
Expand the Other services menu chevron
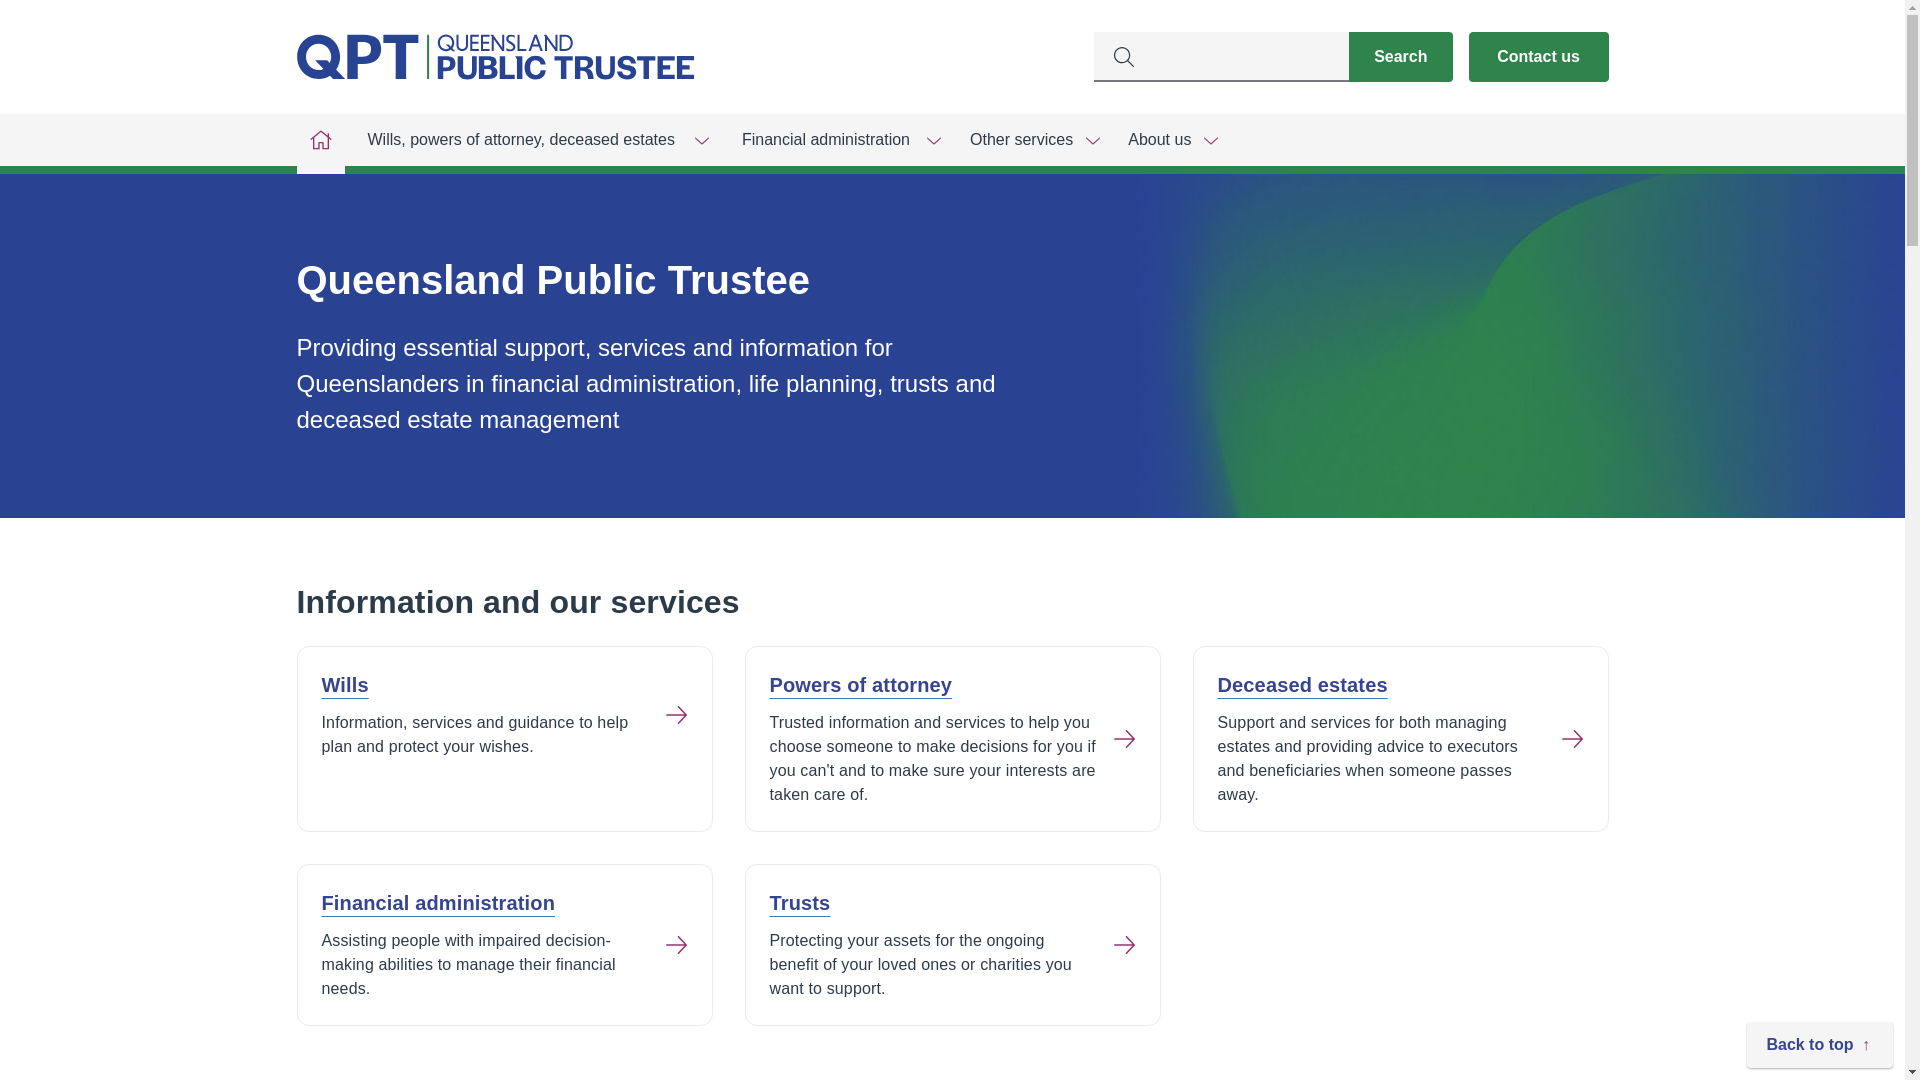coord(1092,141)
